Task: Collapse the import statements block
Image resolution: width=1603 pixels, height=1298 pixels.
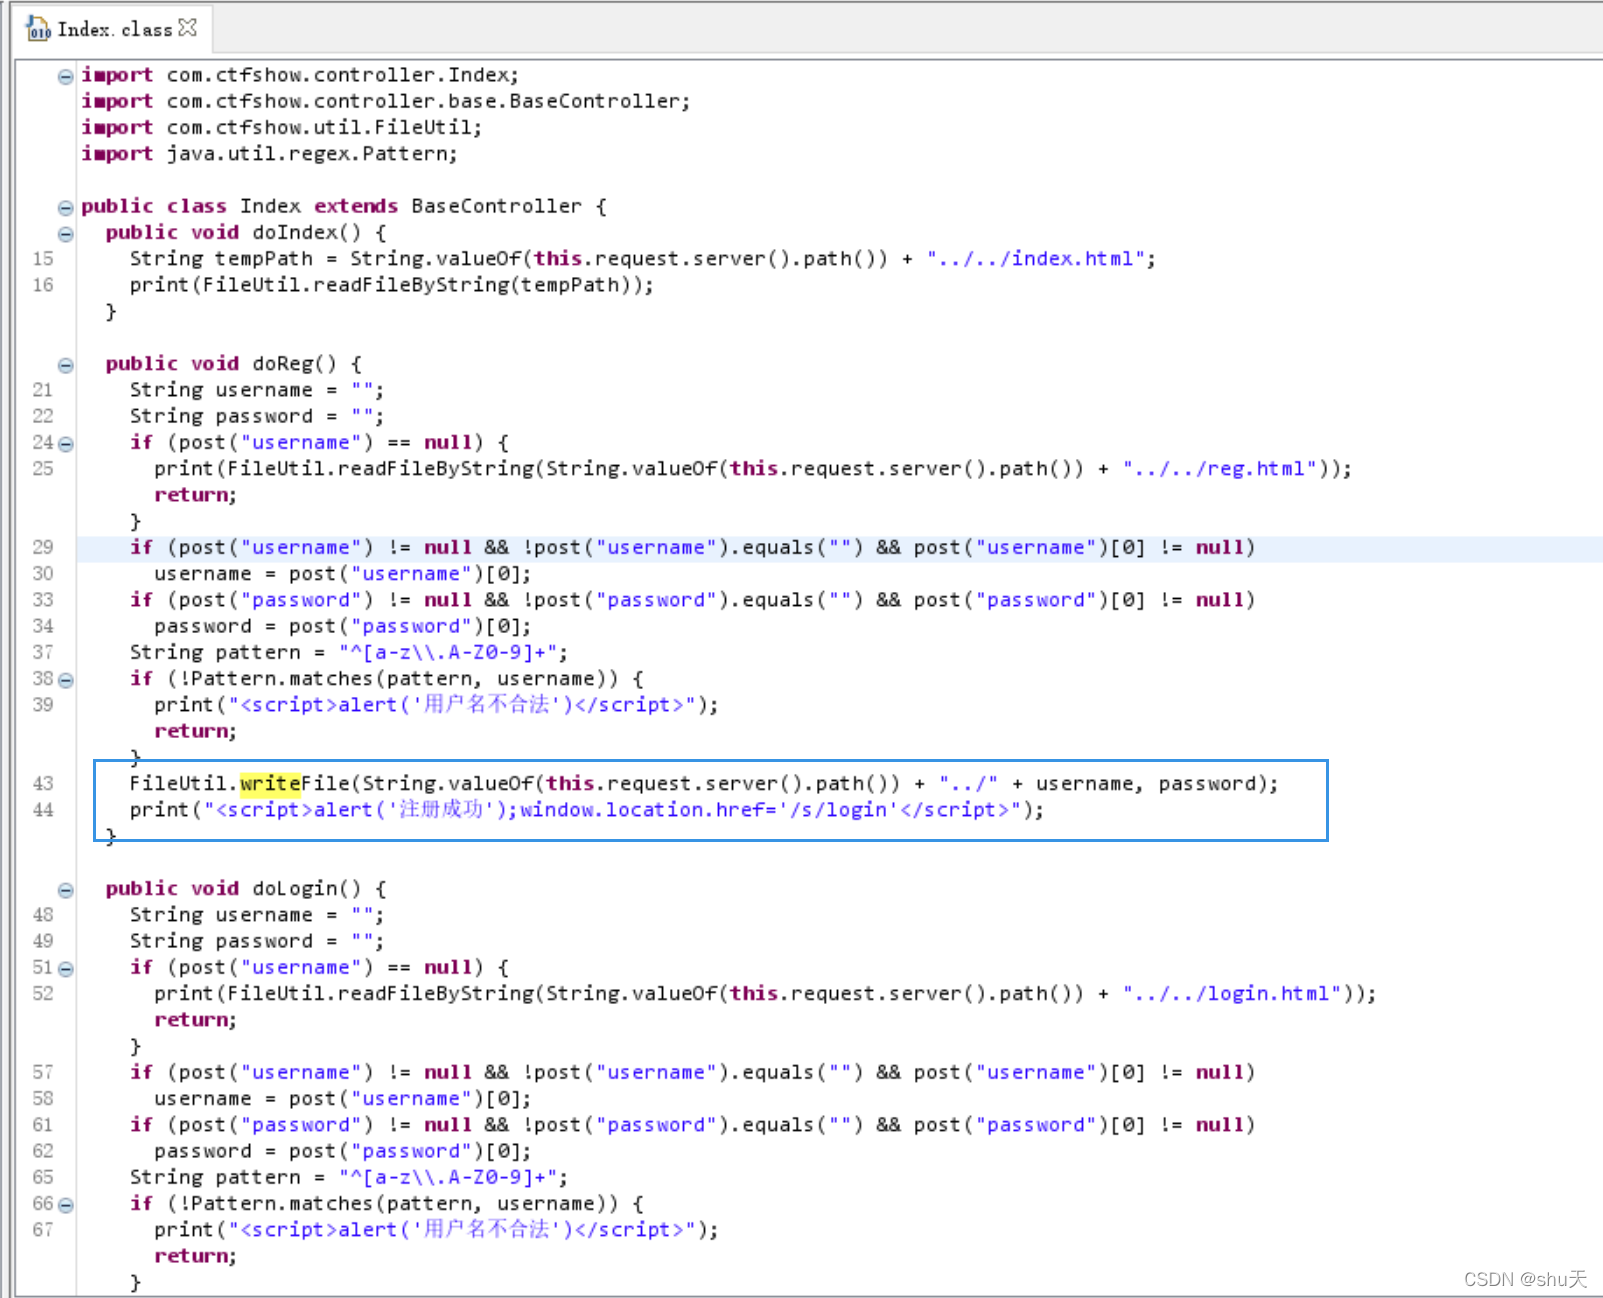Action: tap(65, 76)
